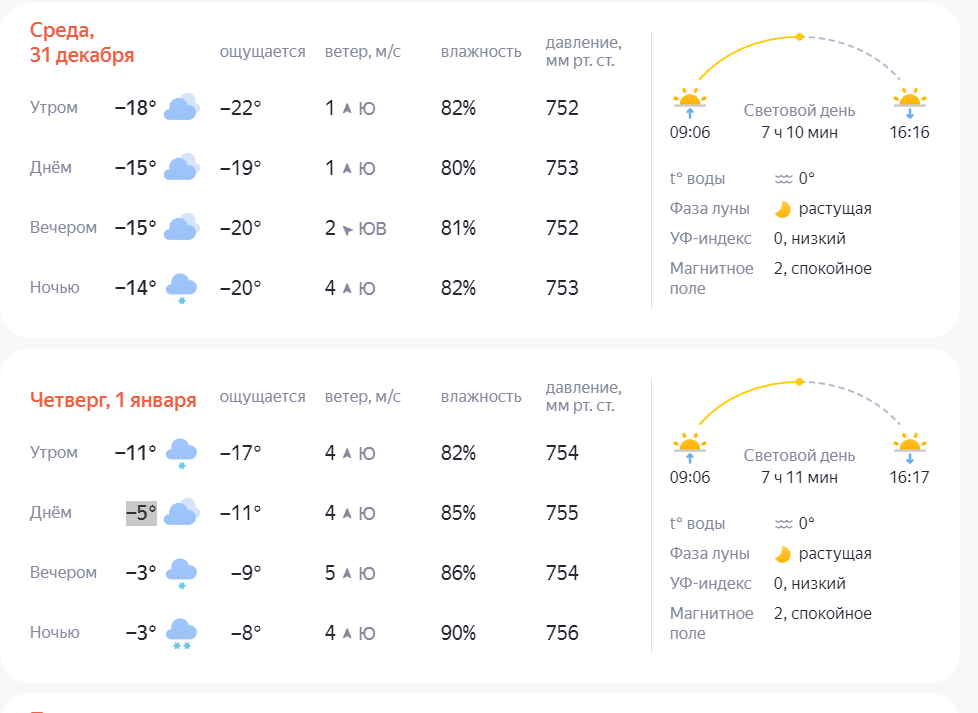Click the growing moon phase icon for Wednesday
Viewport: 978px width, 713px height.
coord(783,209)
